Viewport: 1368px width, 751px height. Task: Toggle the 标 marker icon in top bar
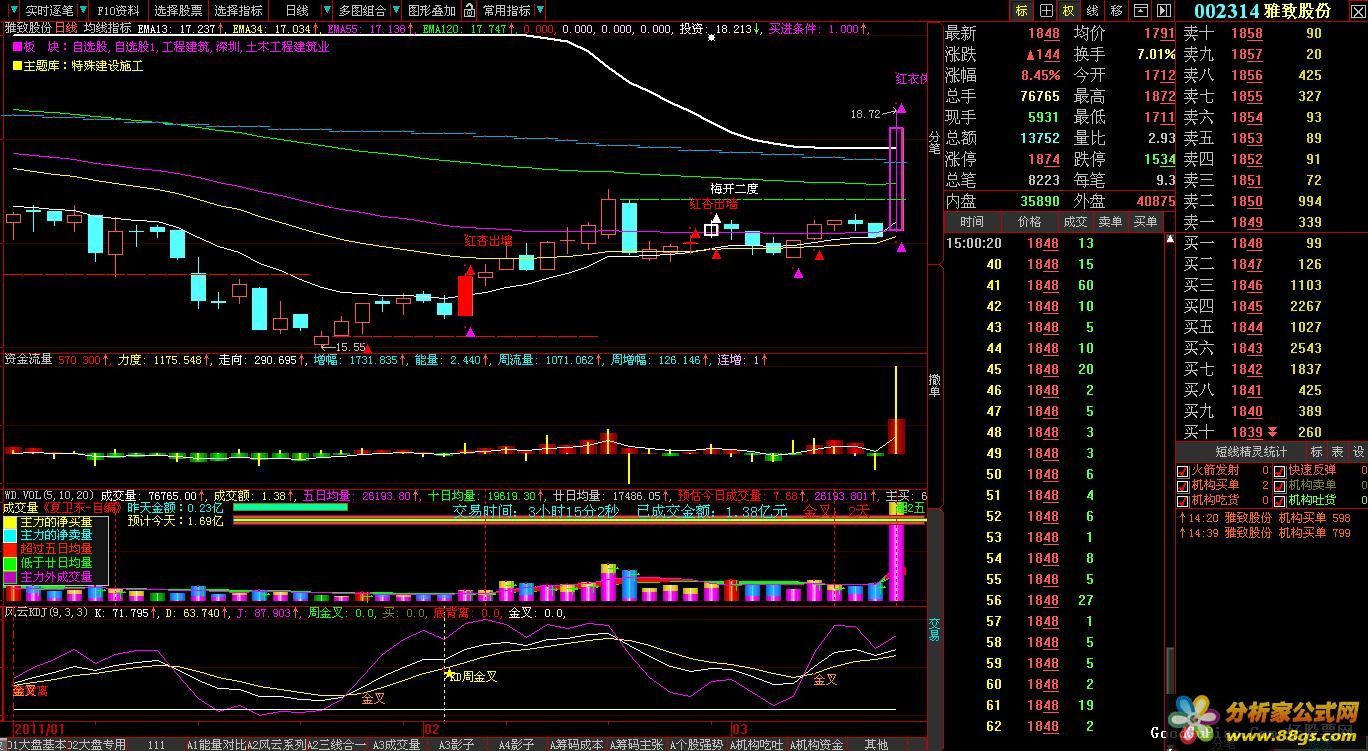pyautogui.click(x=1021, y=10)
